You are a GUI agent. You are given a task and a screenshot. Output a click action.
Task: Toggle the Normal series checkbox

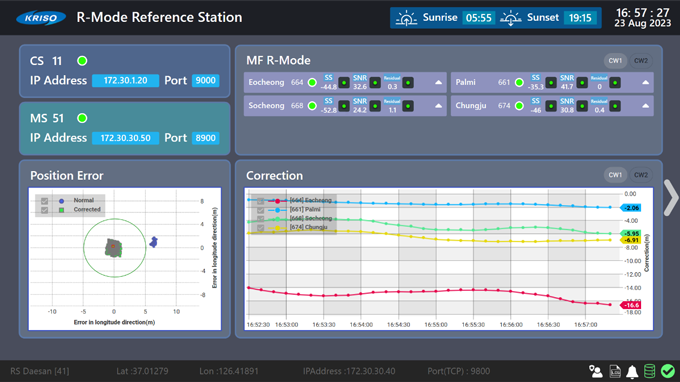(44, 201)
